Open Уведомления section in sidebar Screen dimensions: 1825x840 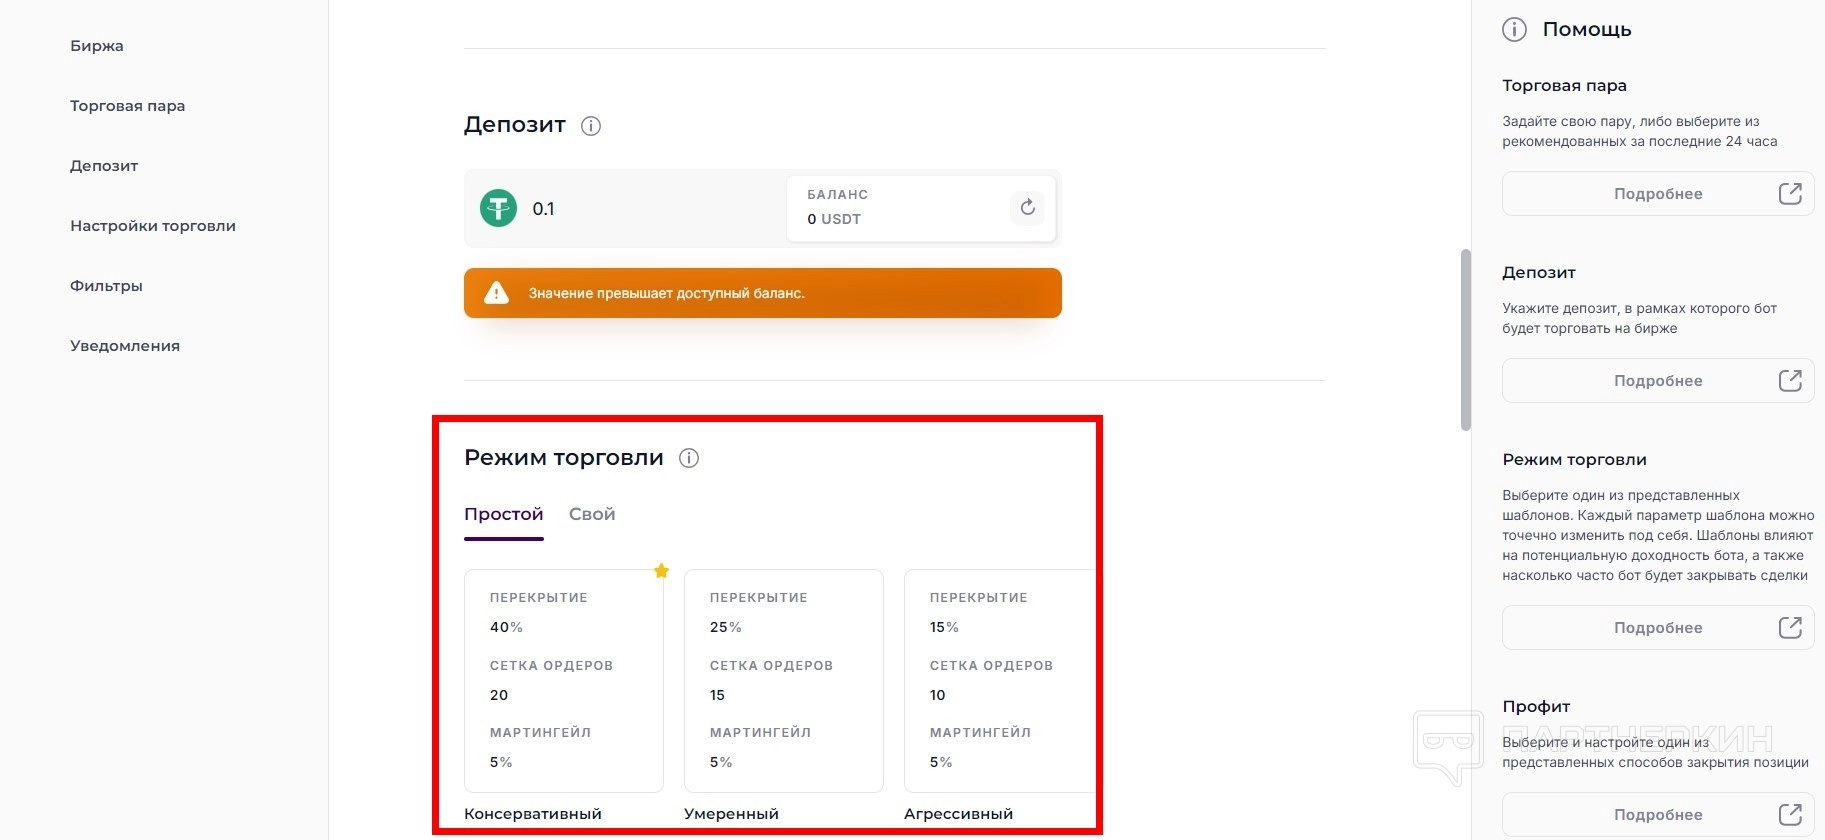125,346
